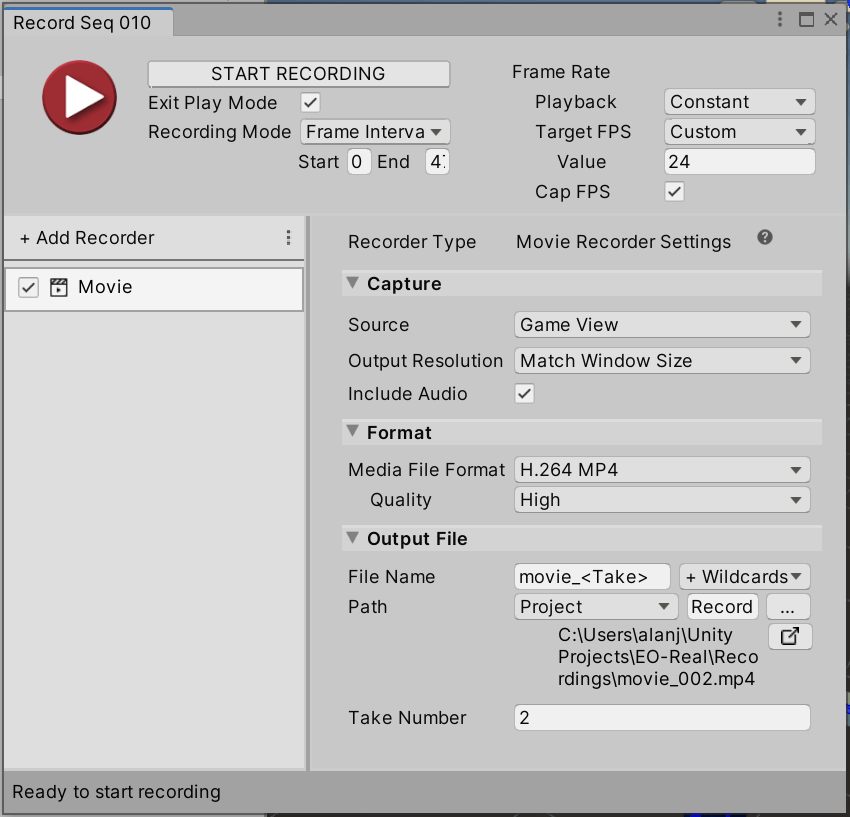Click the Movie recorder clapper icon
The width and height of the screenshot is (850, 817).
[x=59, y=288]
